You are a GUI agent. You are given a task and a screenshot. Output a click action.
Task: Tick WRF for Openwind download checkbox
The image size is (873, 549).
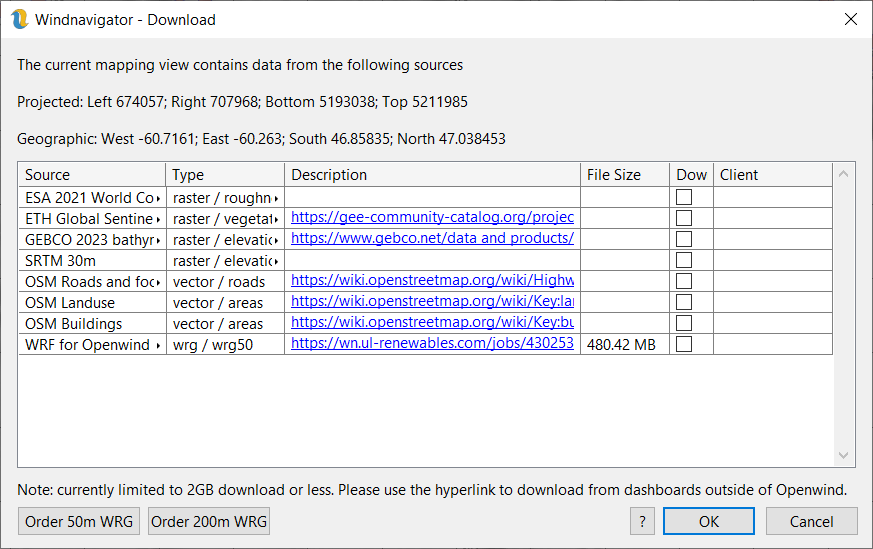click(x=684, y=344)
